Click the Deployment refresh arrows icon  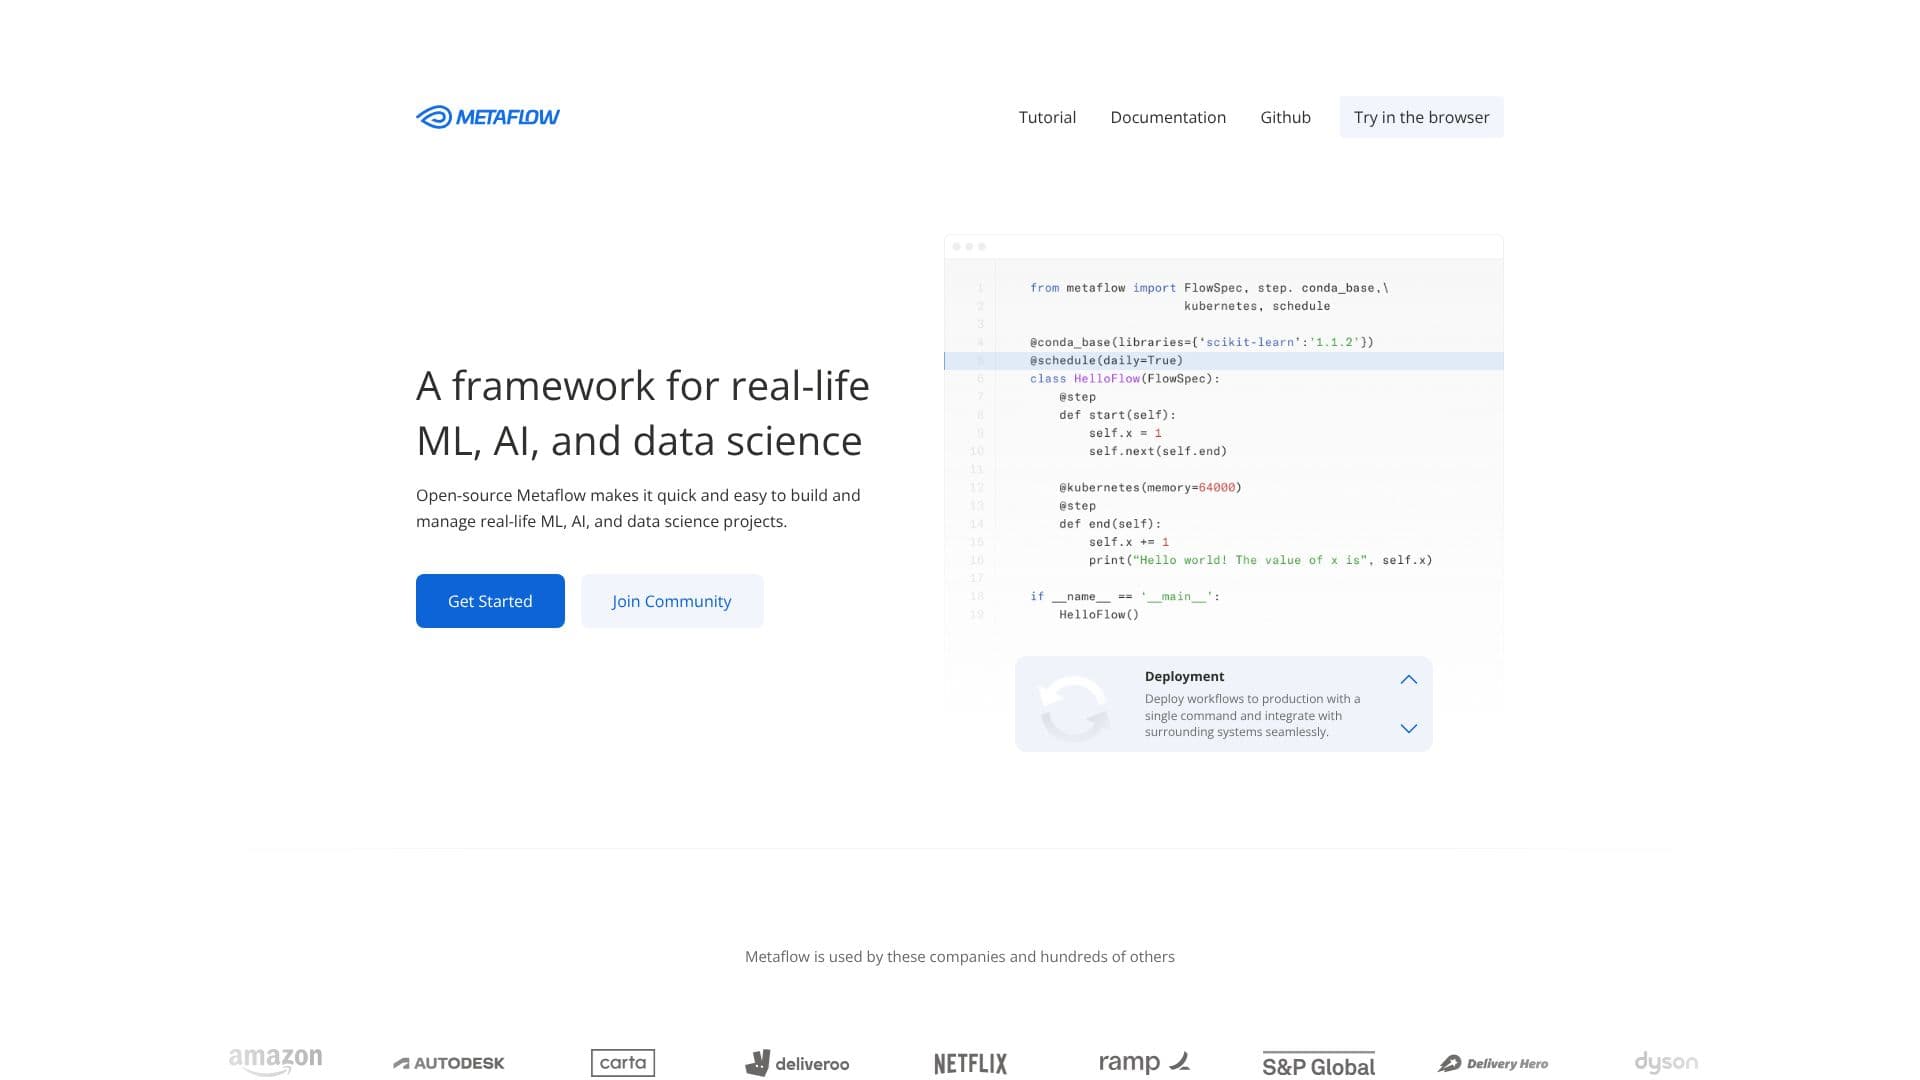click(x=1074, y=707)
